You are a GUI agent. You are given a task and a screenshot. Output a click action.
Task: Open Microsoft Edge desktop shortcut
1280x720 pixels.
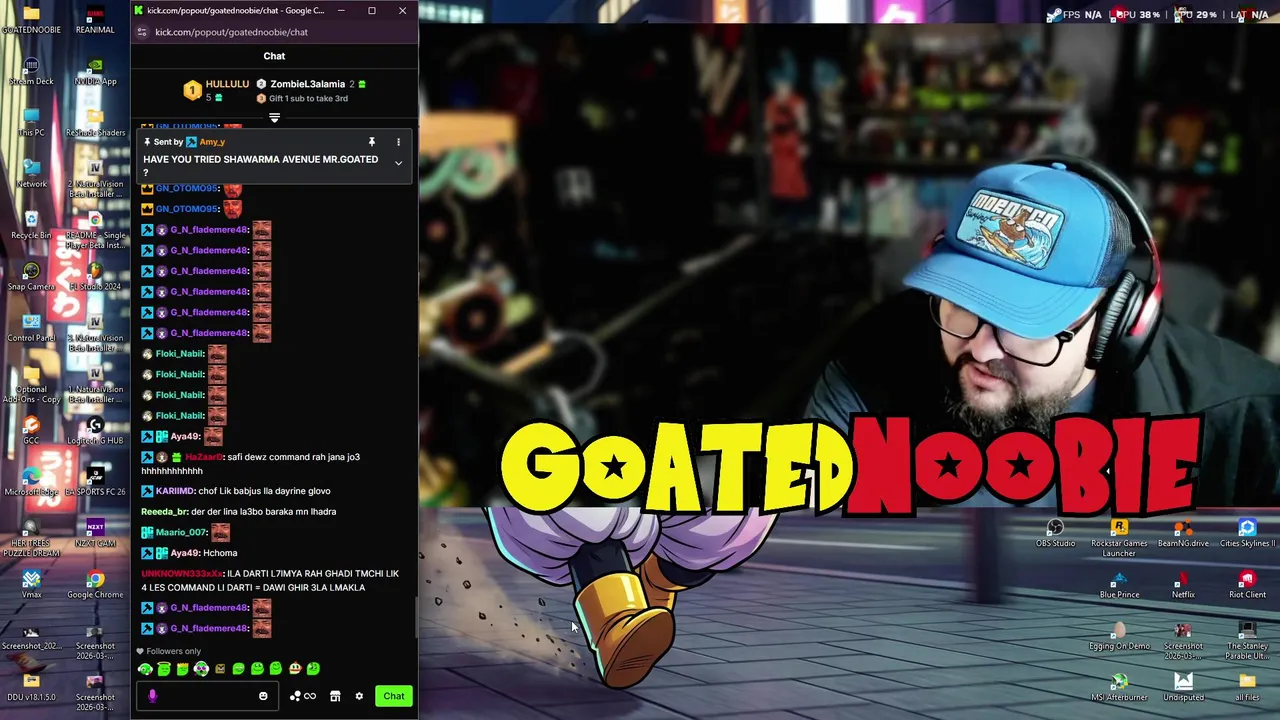click(x=31, y=481)
